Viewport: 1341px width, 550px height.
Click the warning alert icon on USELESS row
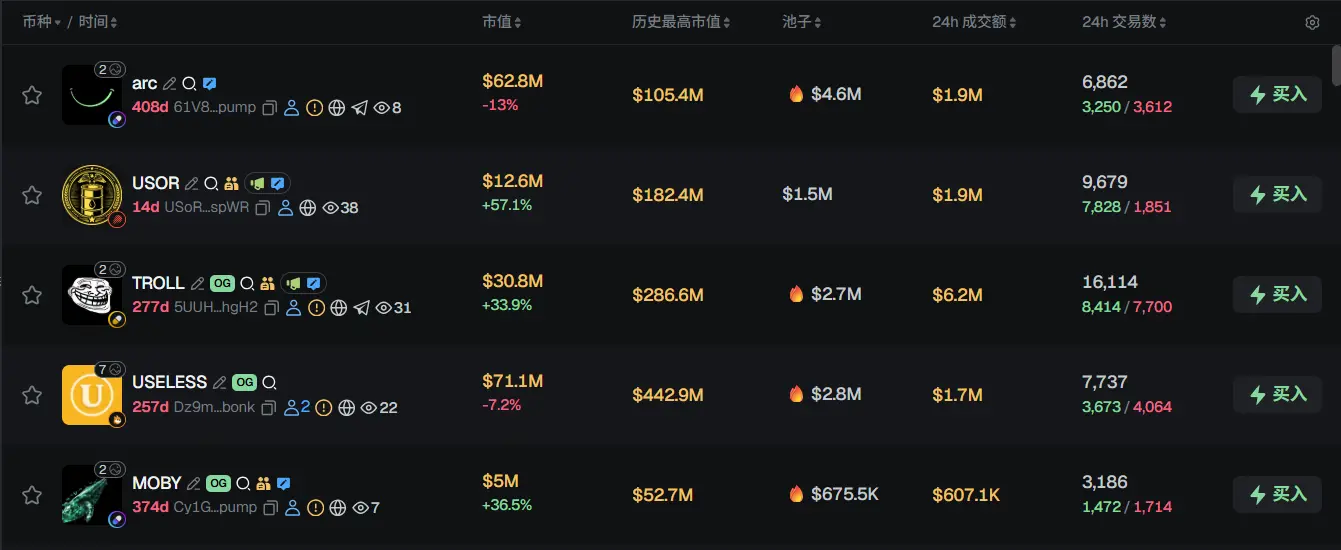325,408
